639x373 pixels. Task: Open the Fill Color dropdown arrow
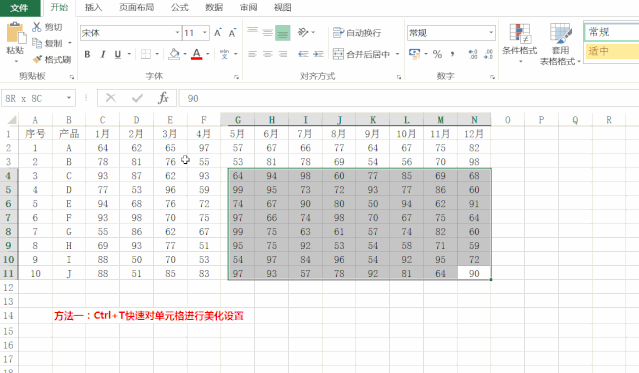click(x=185, y=54)
